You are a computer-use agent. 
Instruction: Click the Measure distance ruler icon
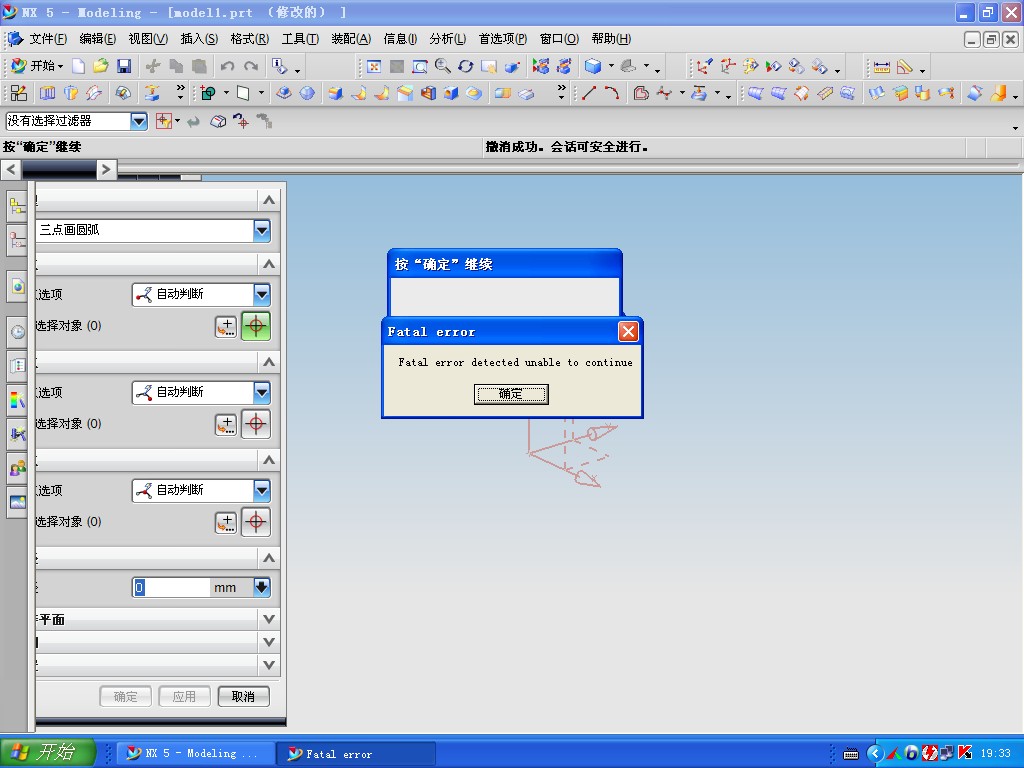tap(882, 67)
